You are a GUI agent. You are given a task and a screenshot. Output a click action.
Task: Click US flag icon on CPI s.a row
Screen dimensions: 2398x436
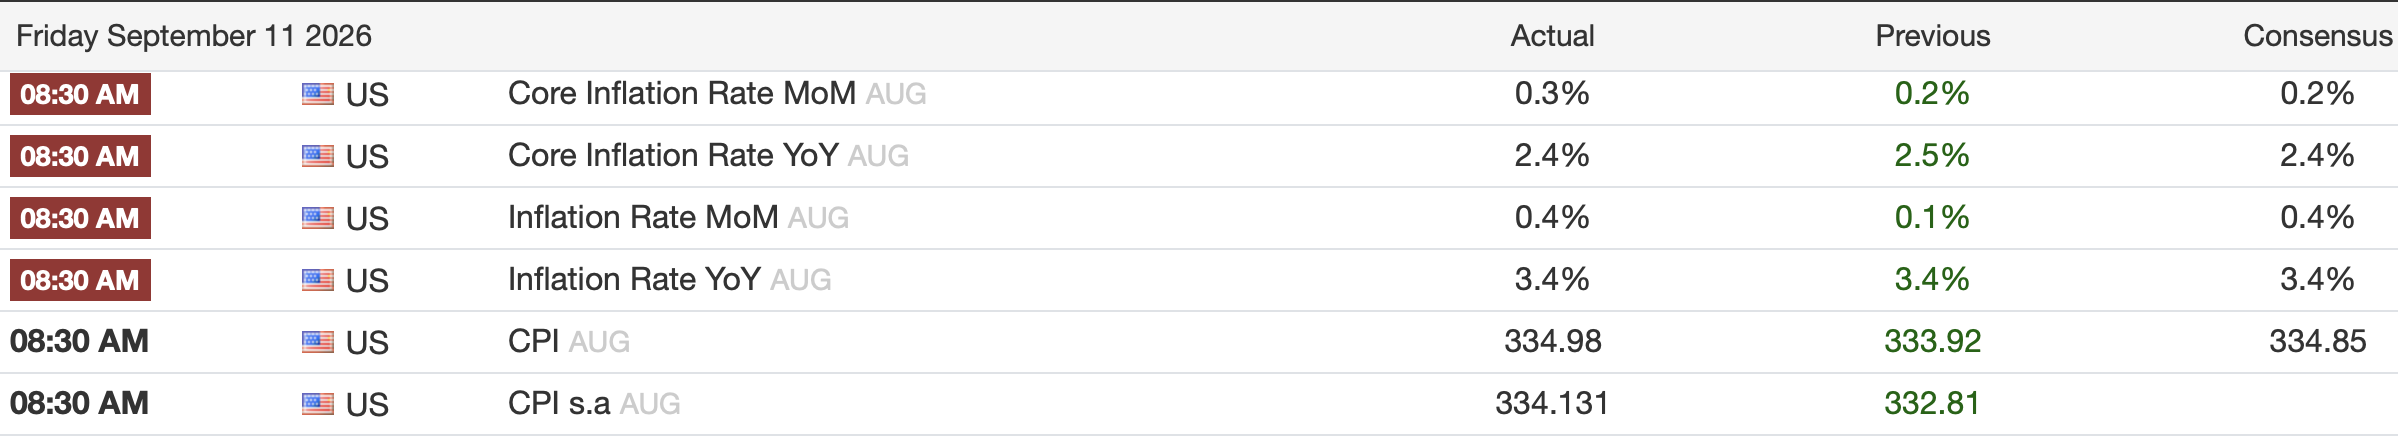tap(318, 405)
